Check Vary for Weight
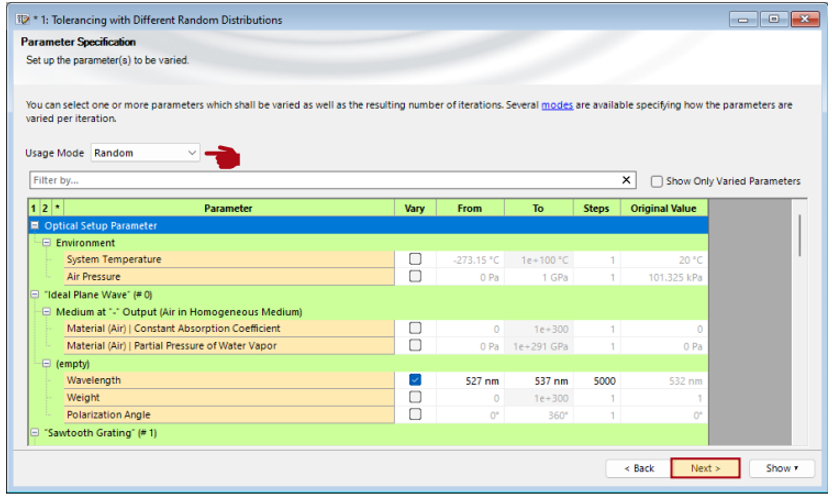832x497 pixels. click(415, 397)
